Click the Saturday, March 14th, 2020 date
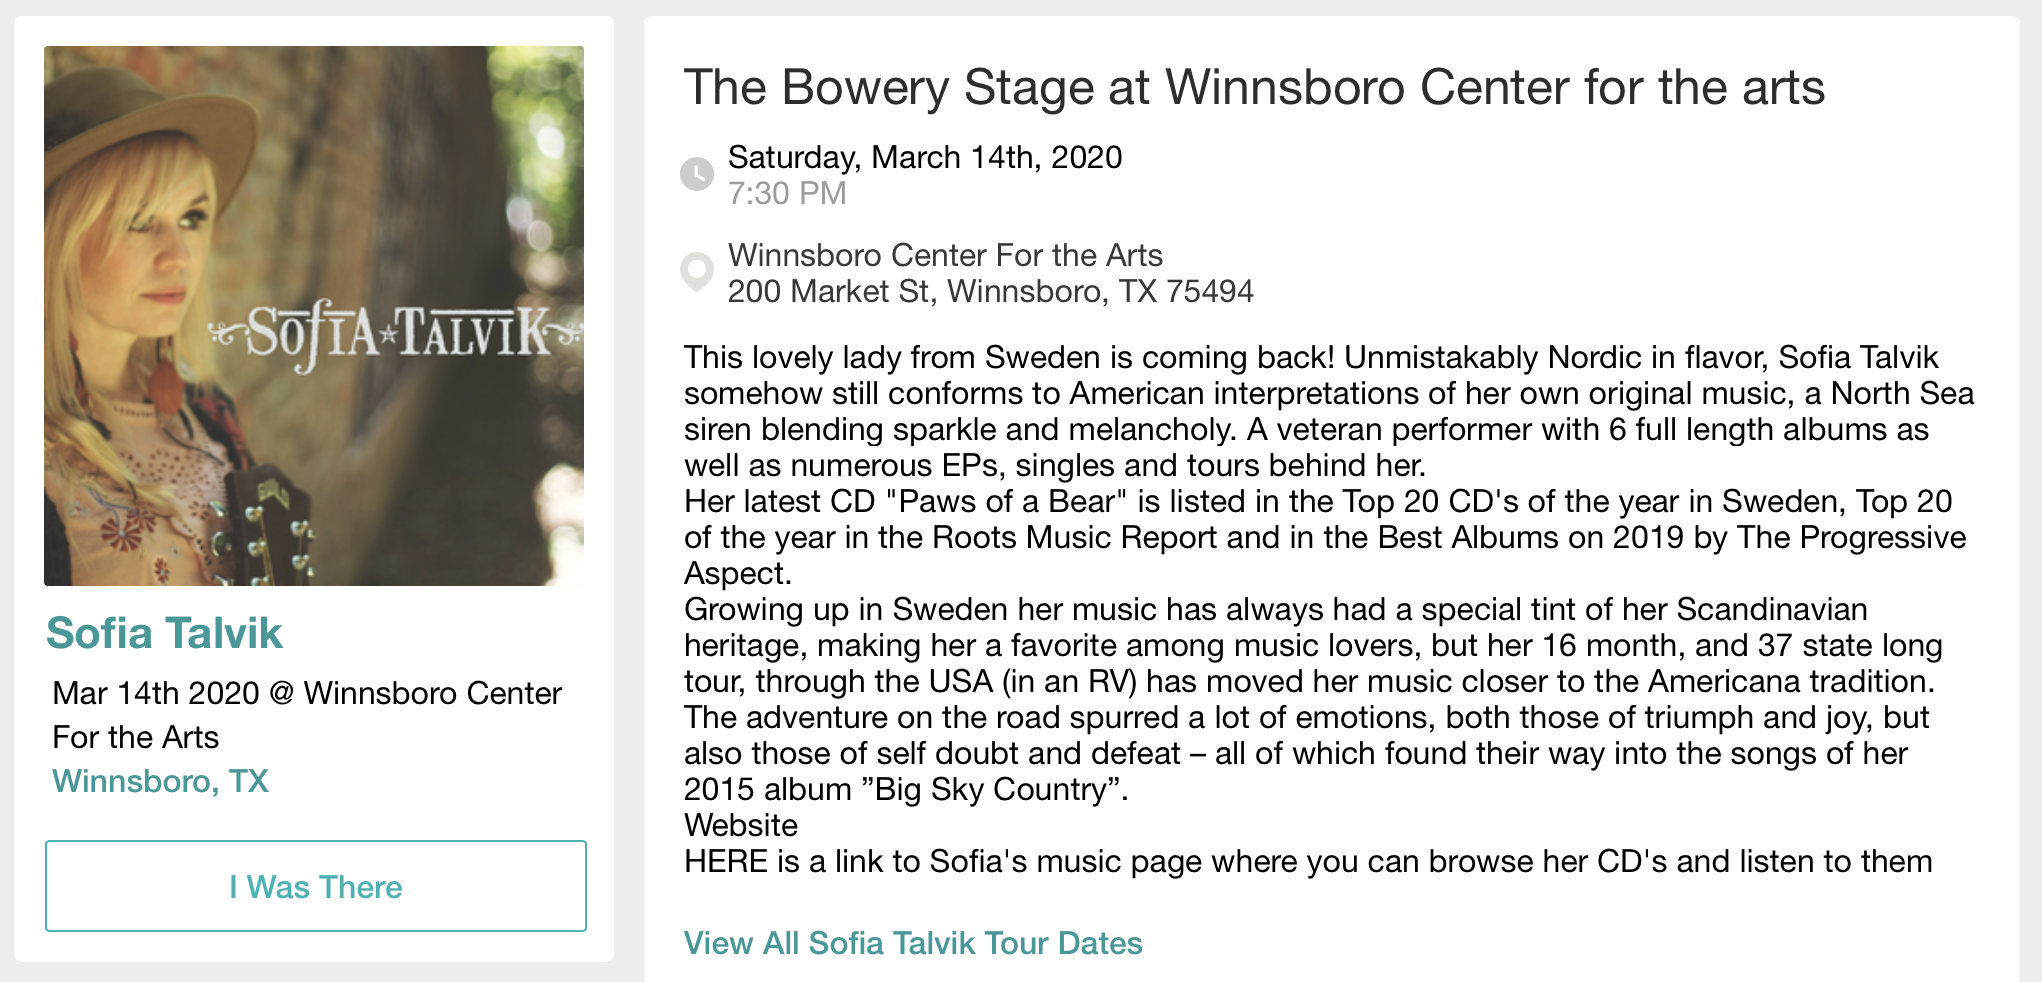 pyautogui.click(x=925, y=157)
